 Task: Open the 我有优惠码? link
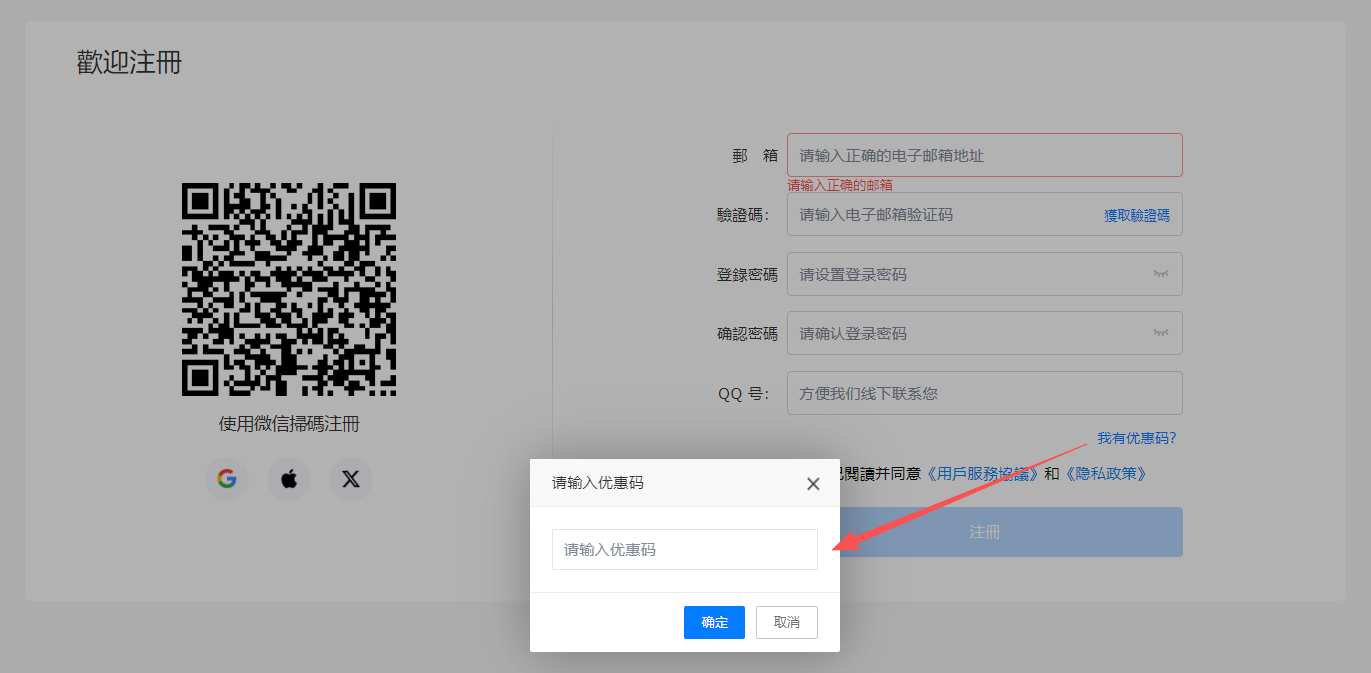coord(1137,438)
